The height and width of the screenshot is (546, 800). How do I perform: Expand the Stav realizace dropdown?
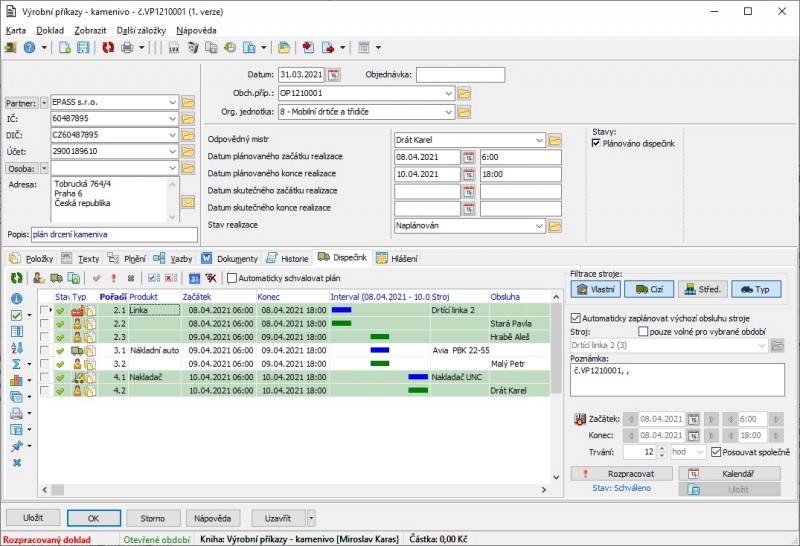pos(539,226)
